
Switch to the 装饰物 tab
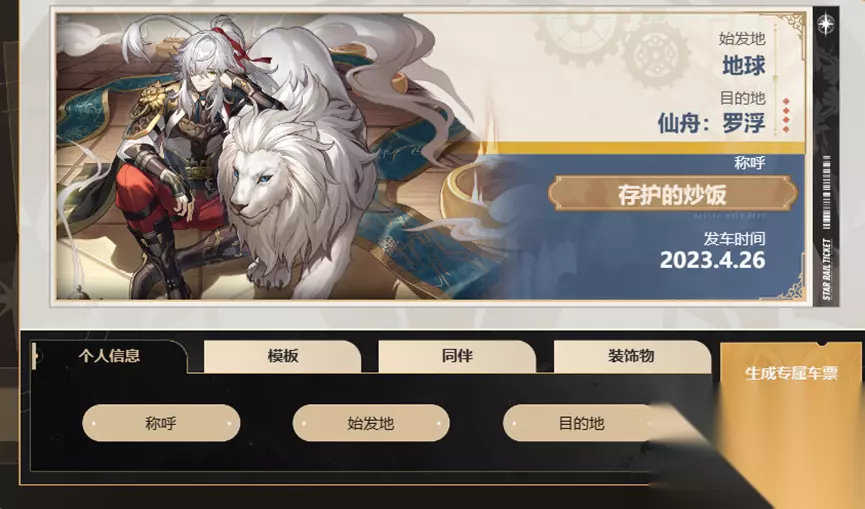point(632,356)
